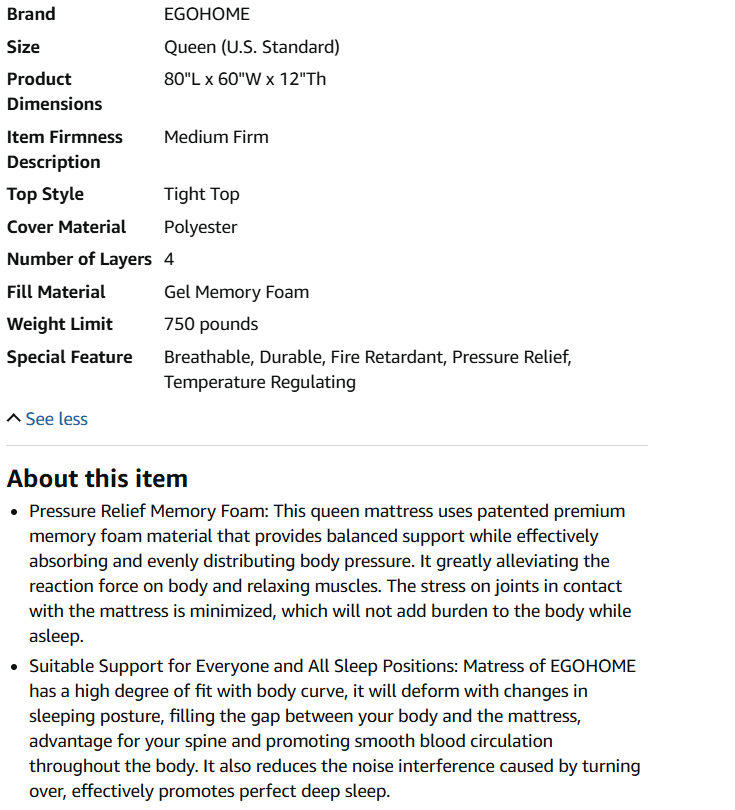The width and height of the screenshot is (735, 810).
Task: Click the 'Cover Material' label
Action: point(66,227)
